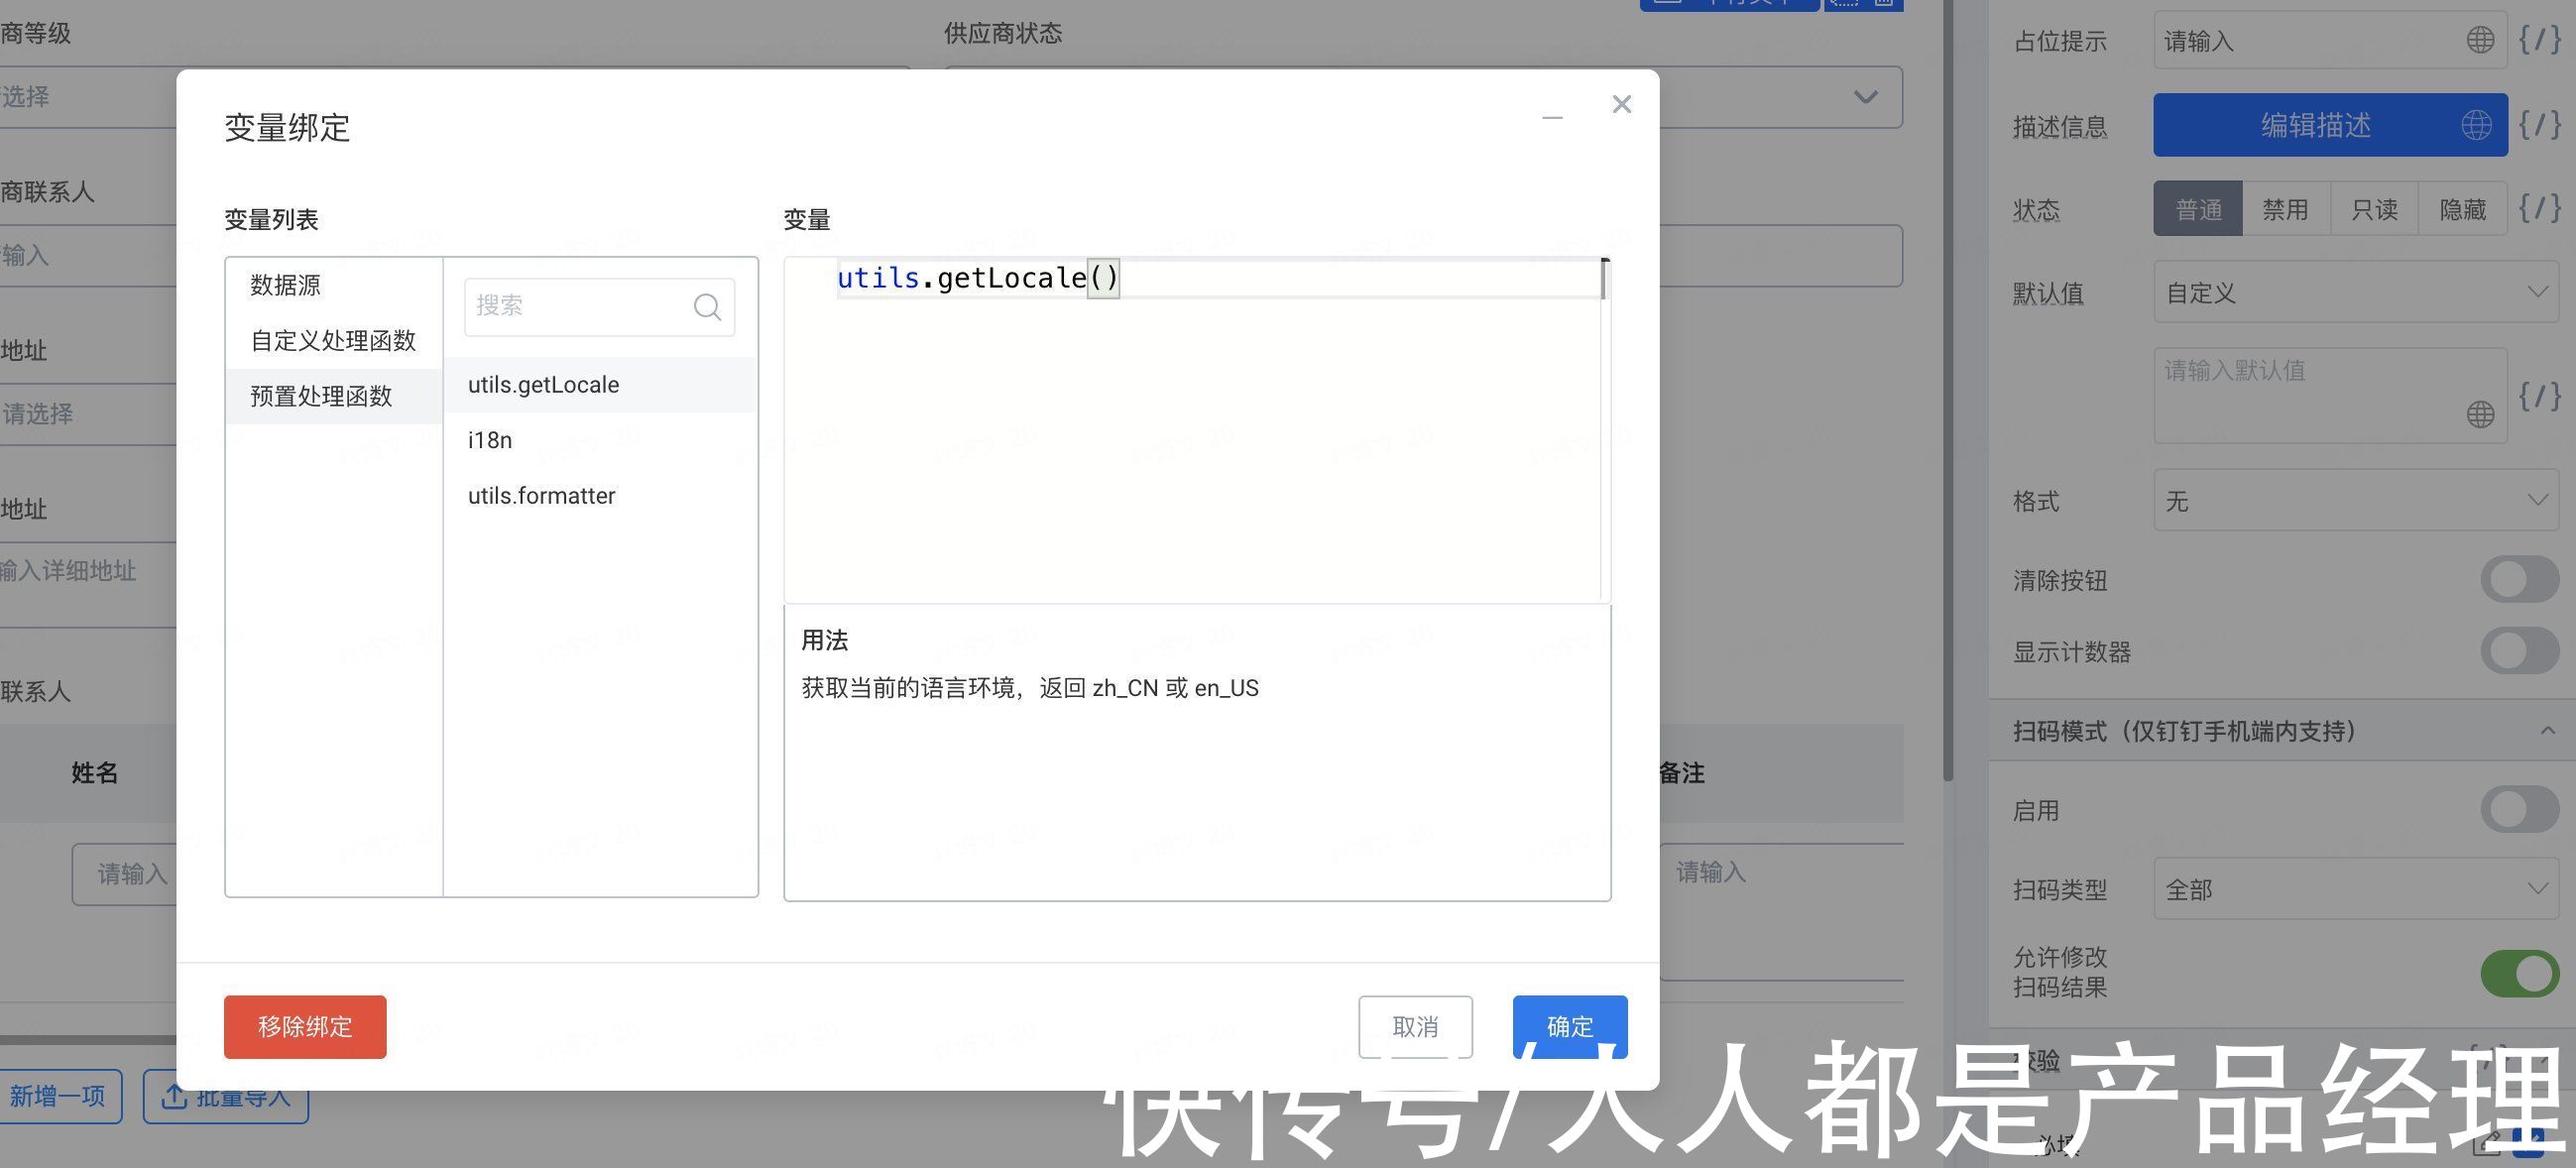Set status to 禁用
The width and height of the screenshot is (2576, 1168).
click(2286, 209)
